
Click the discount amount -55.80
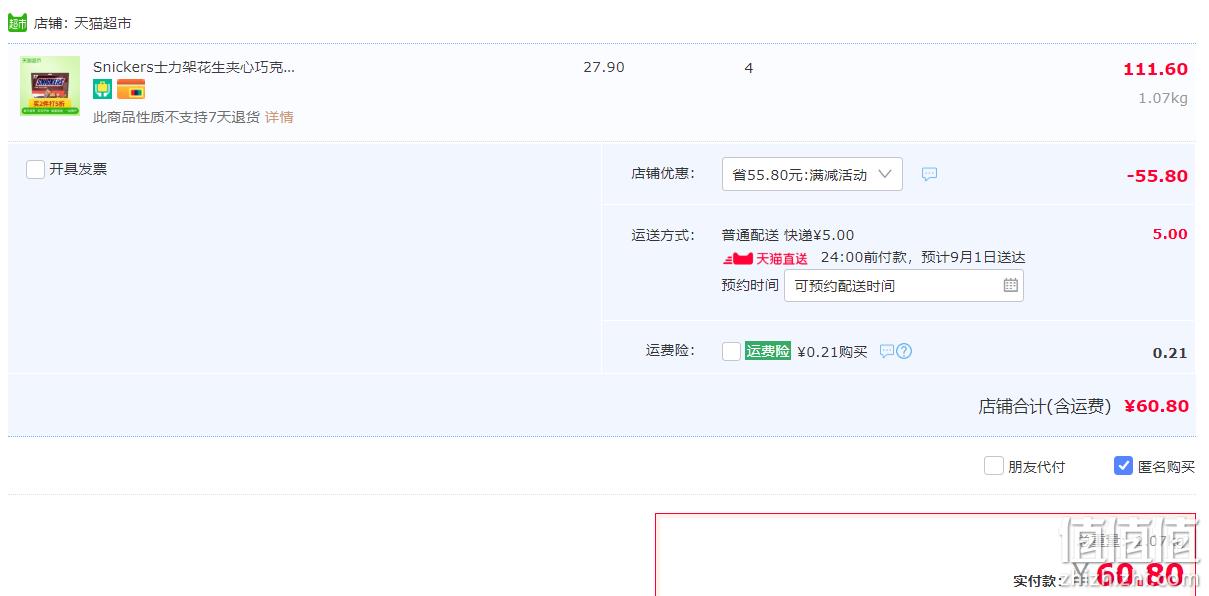tap(1157, 176)
